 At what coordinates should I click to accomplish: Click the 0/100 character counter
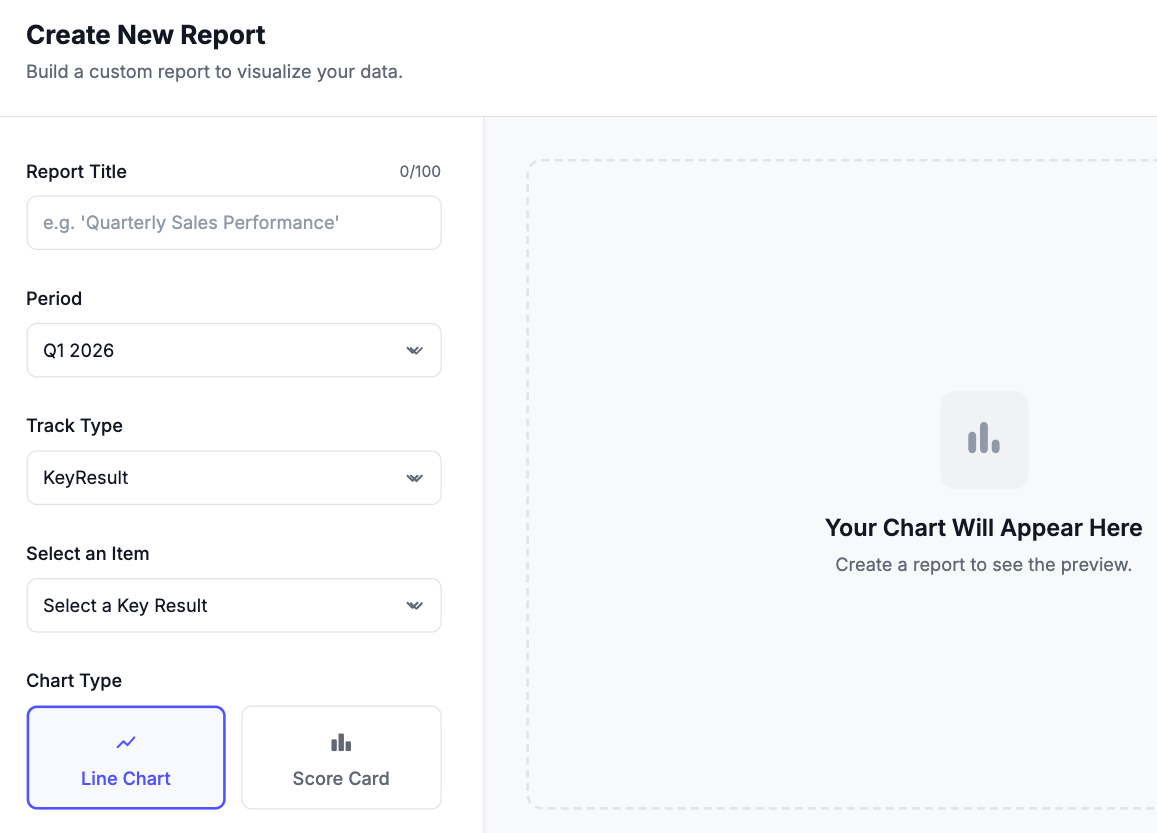click(x=420, y=172)
